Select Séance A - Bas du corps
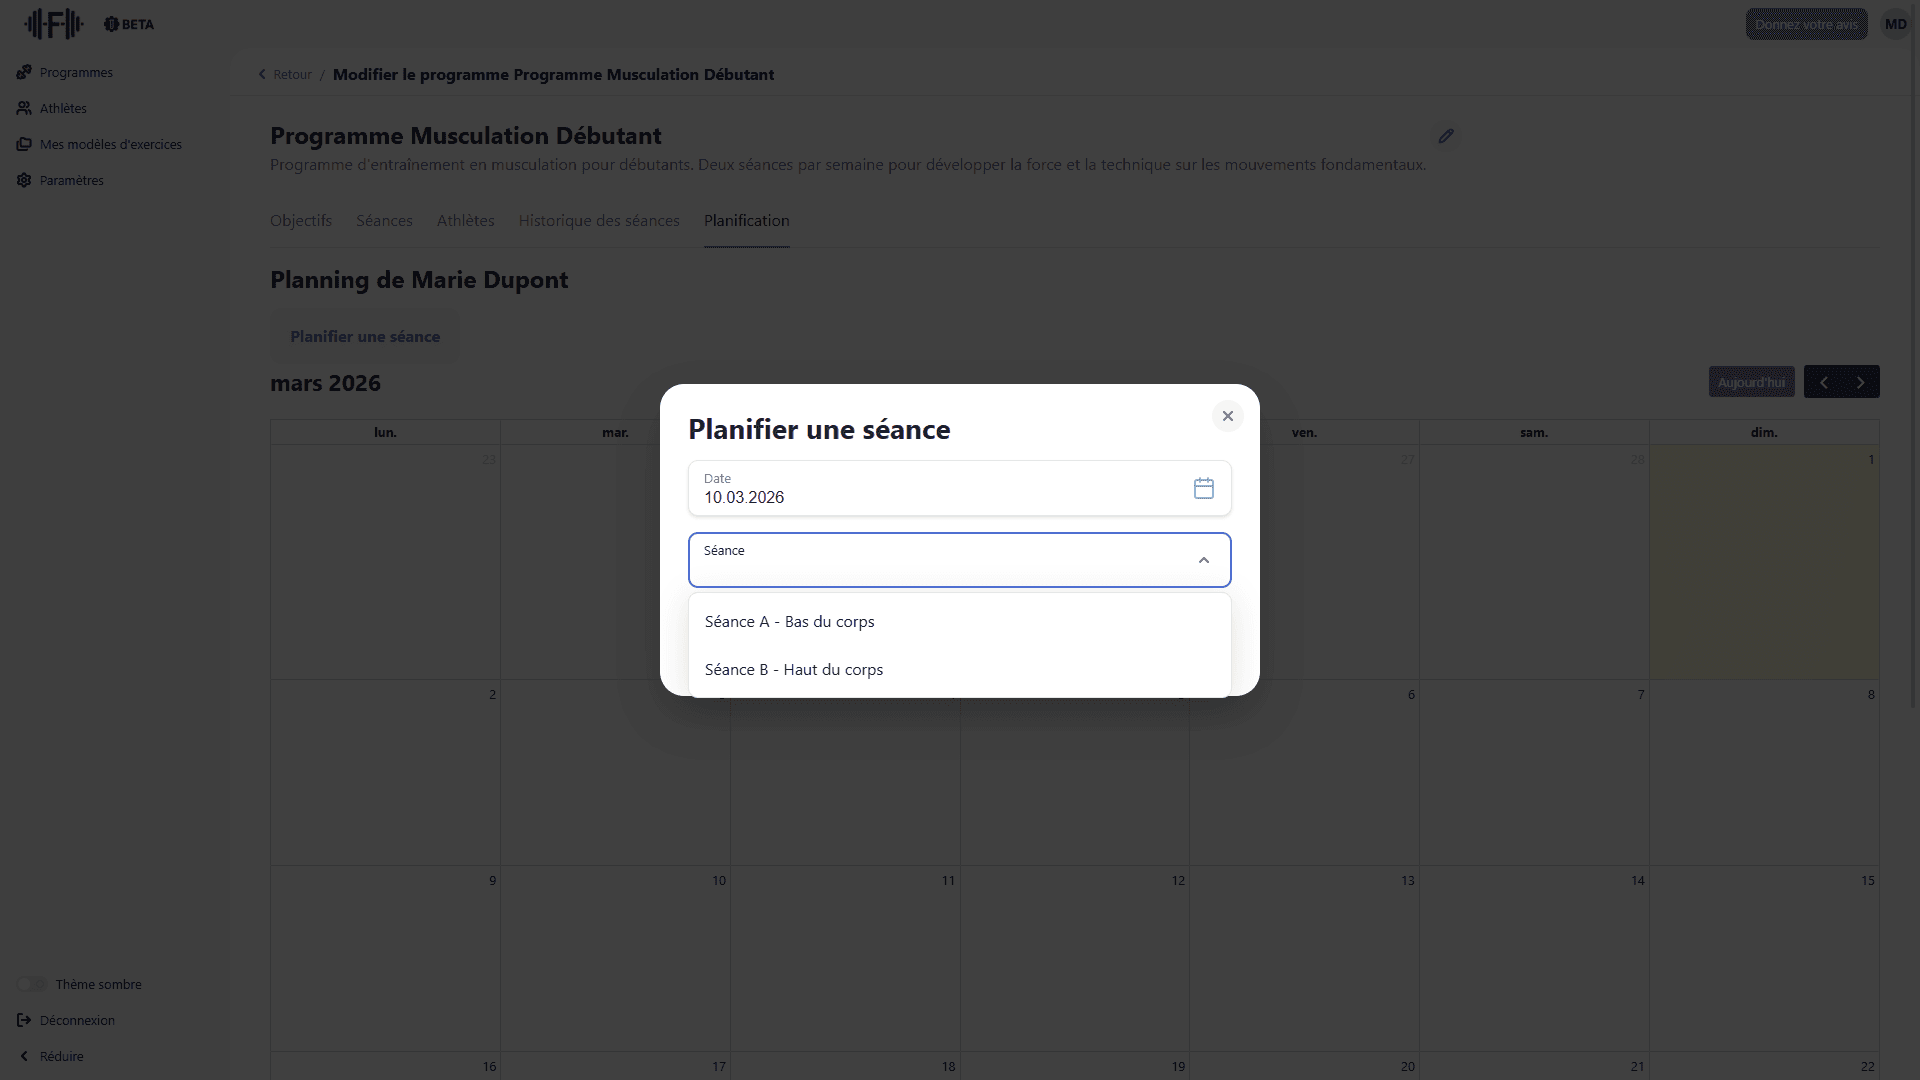The height and width of the screenshot is (1080, 1920). click(x=789, y=621)
